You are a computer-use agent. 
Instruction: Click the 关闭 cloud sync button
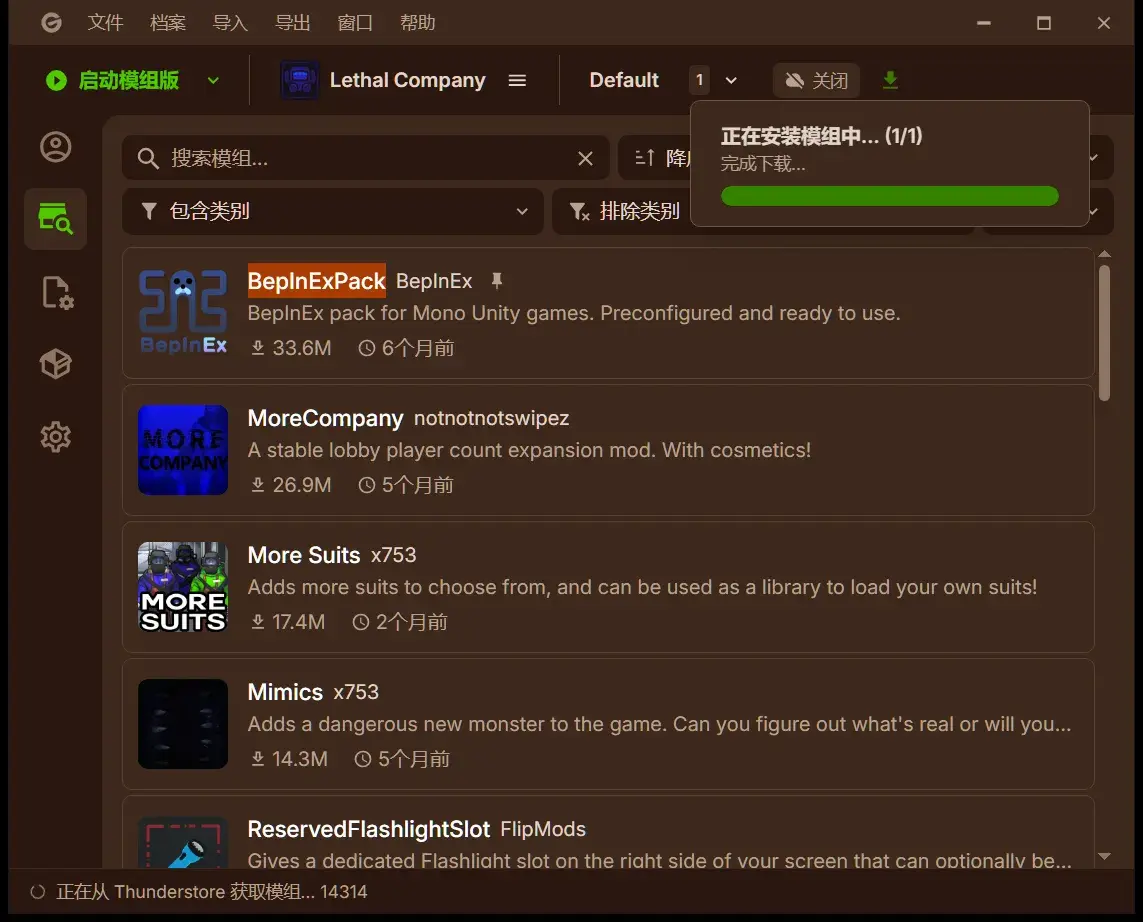[x=816, y=80]
